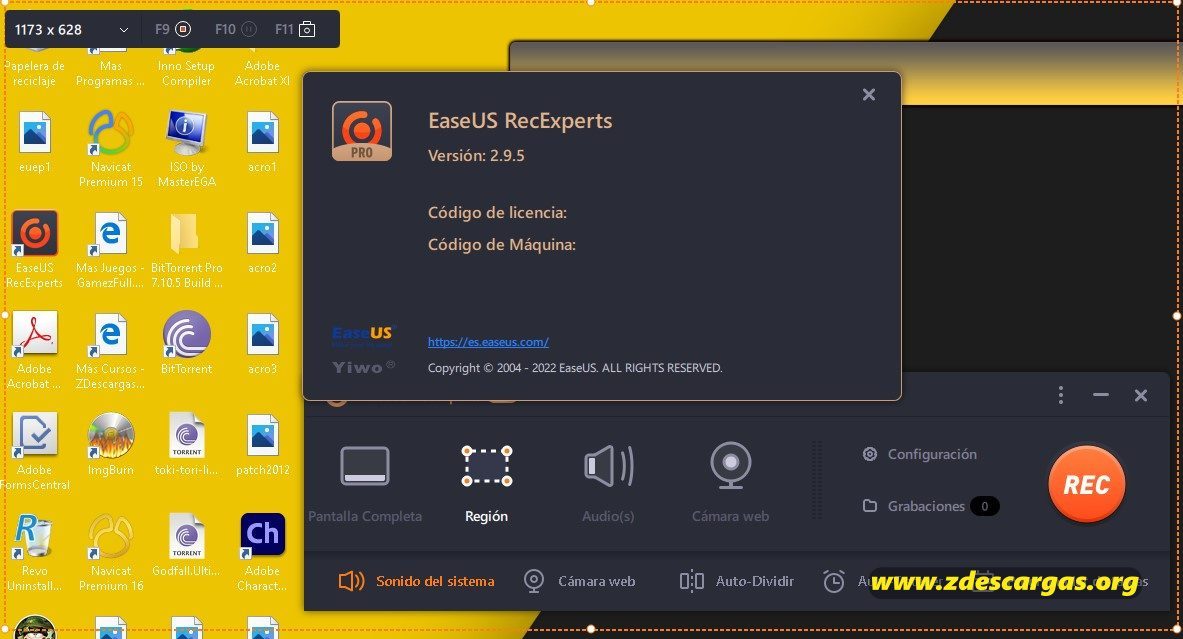Open BitTorrent Pro 7.10.5 Build folder

tap(186, 249)
